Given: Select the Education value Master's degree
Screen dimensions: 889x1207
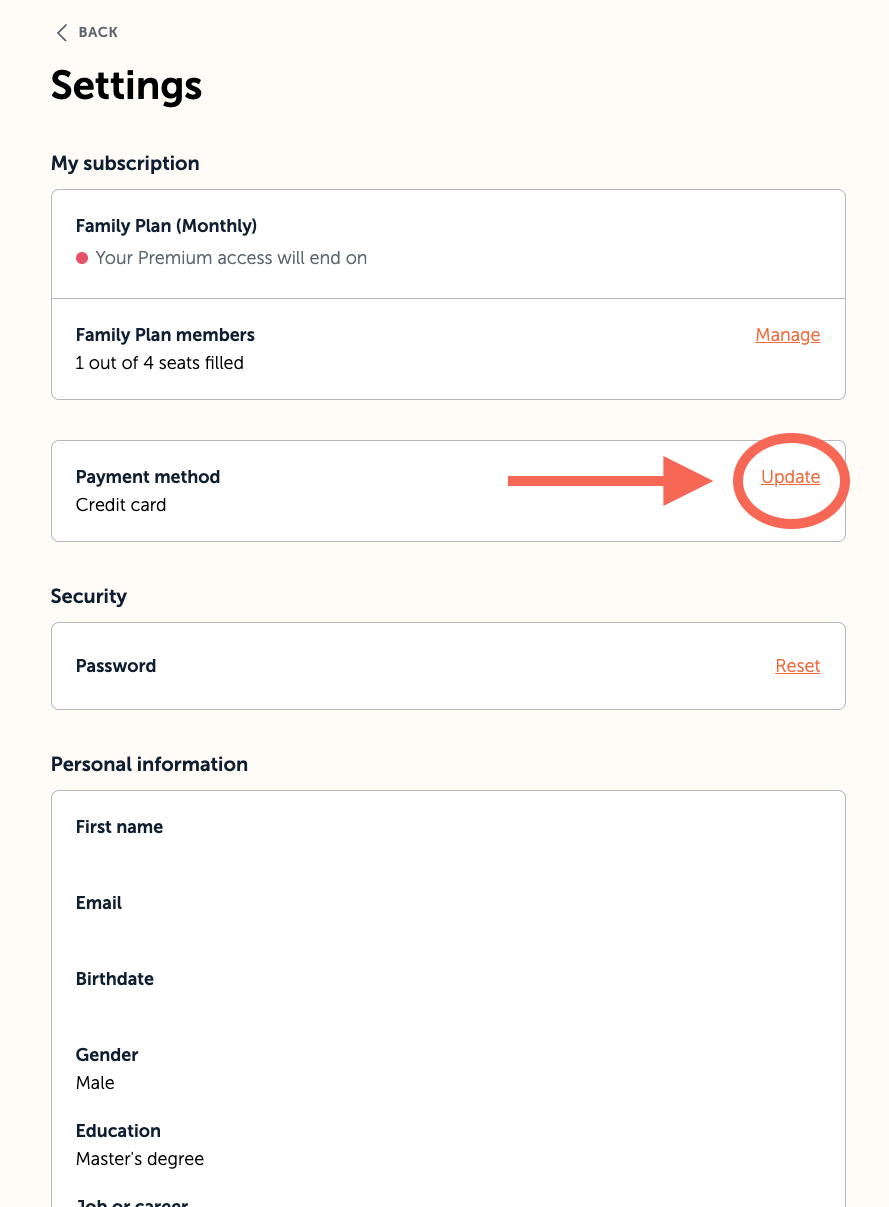Looking at the screenshot, I should pos(140,1159).
